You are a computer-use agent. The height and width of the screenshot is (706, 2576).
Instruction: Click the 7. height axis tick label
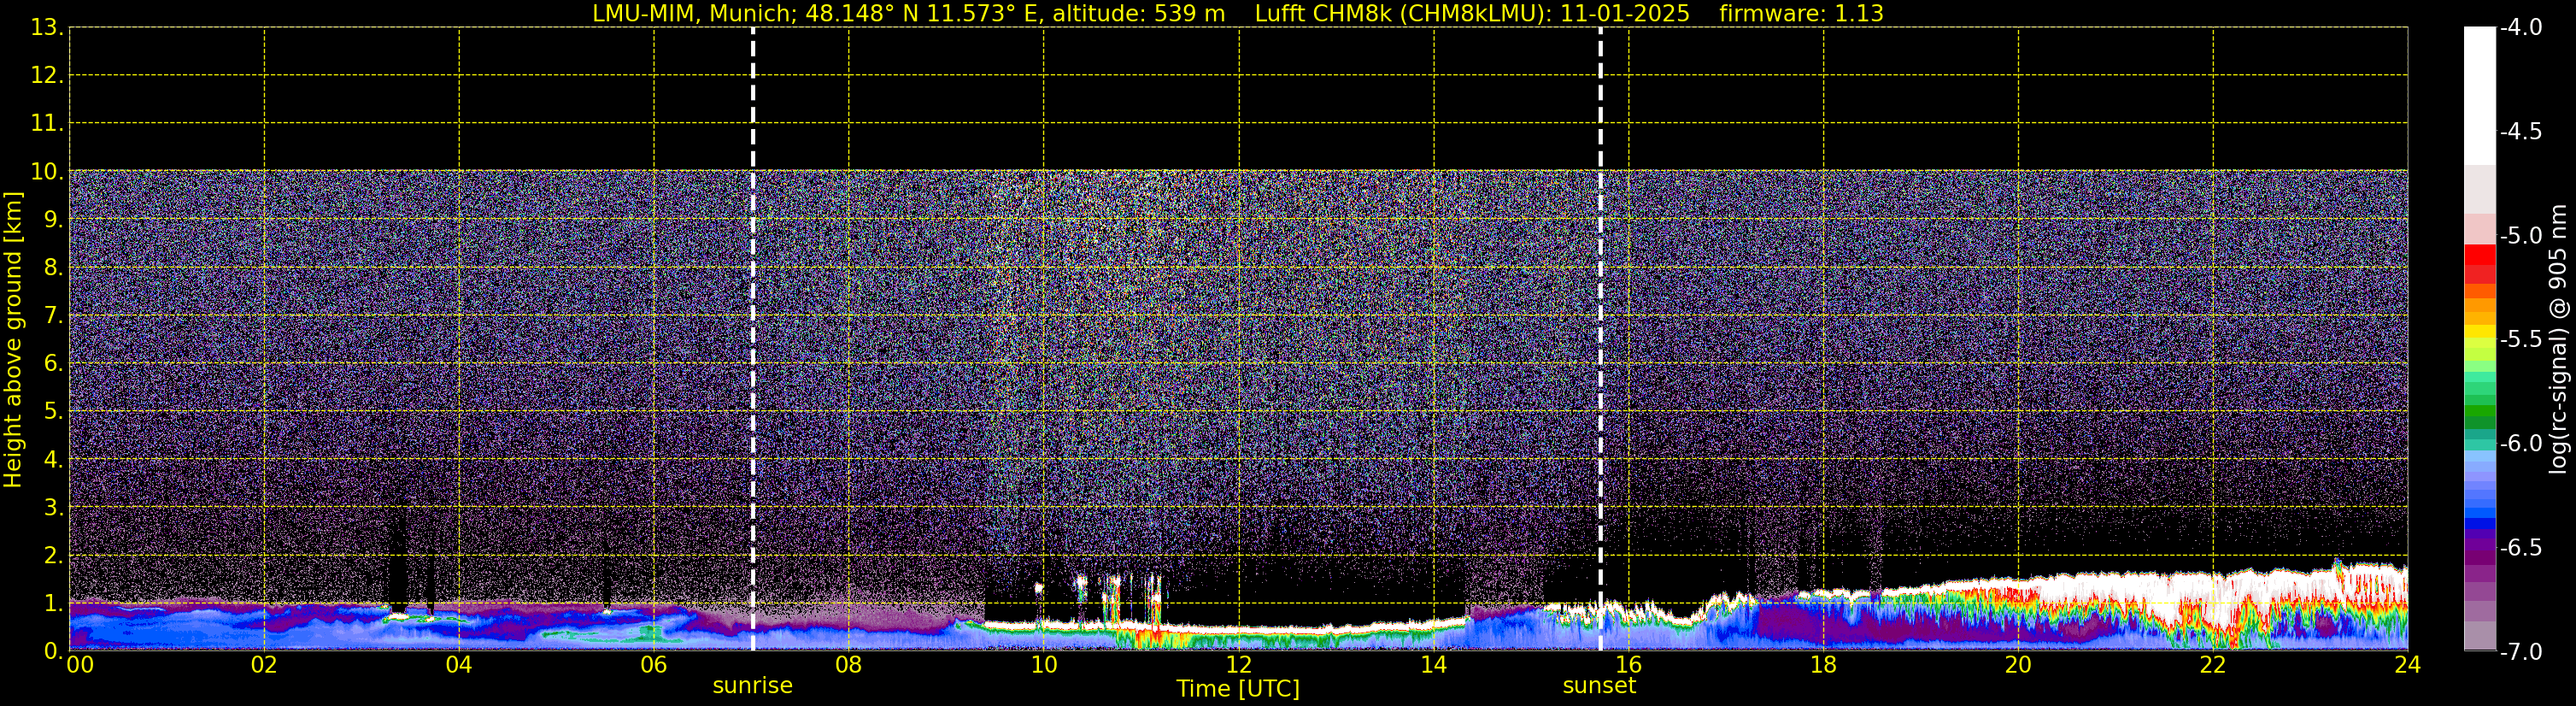[x=53, y=316]
